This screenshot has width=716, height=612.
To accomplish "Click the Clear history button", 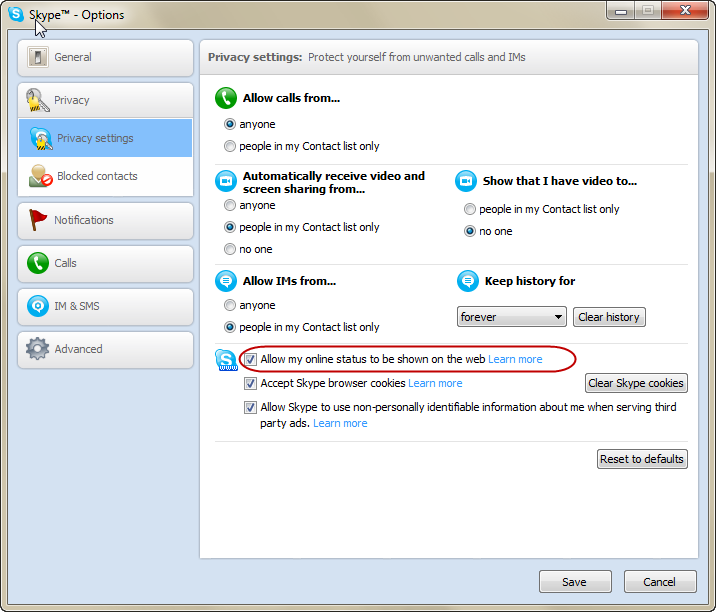I will coord(609,317).
